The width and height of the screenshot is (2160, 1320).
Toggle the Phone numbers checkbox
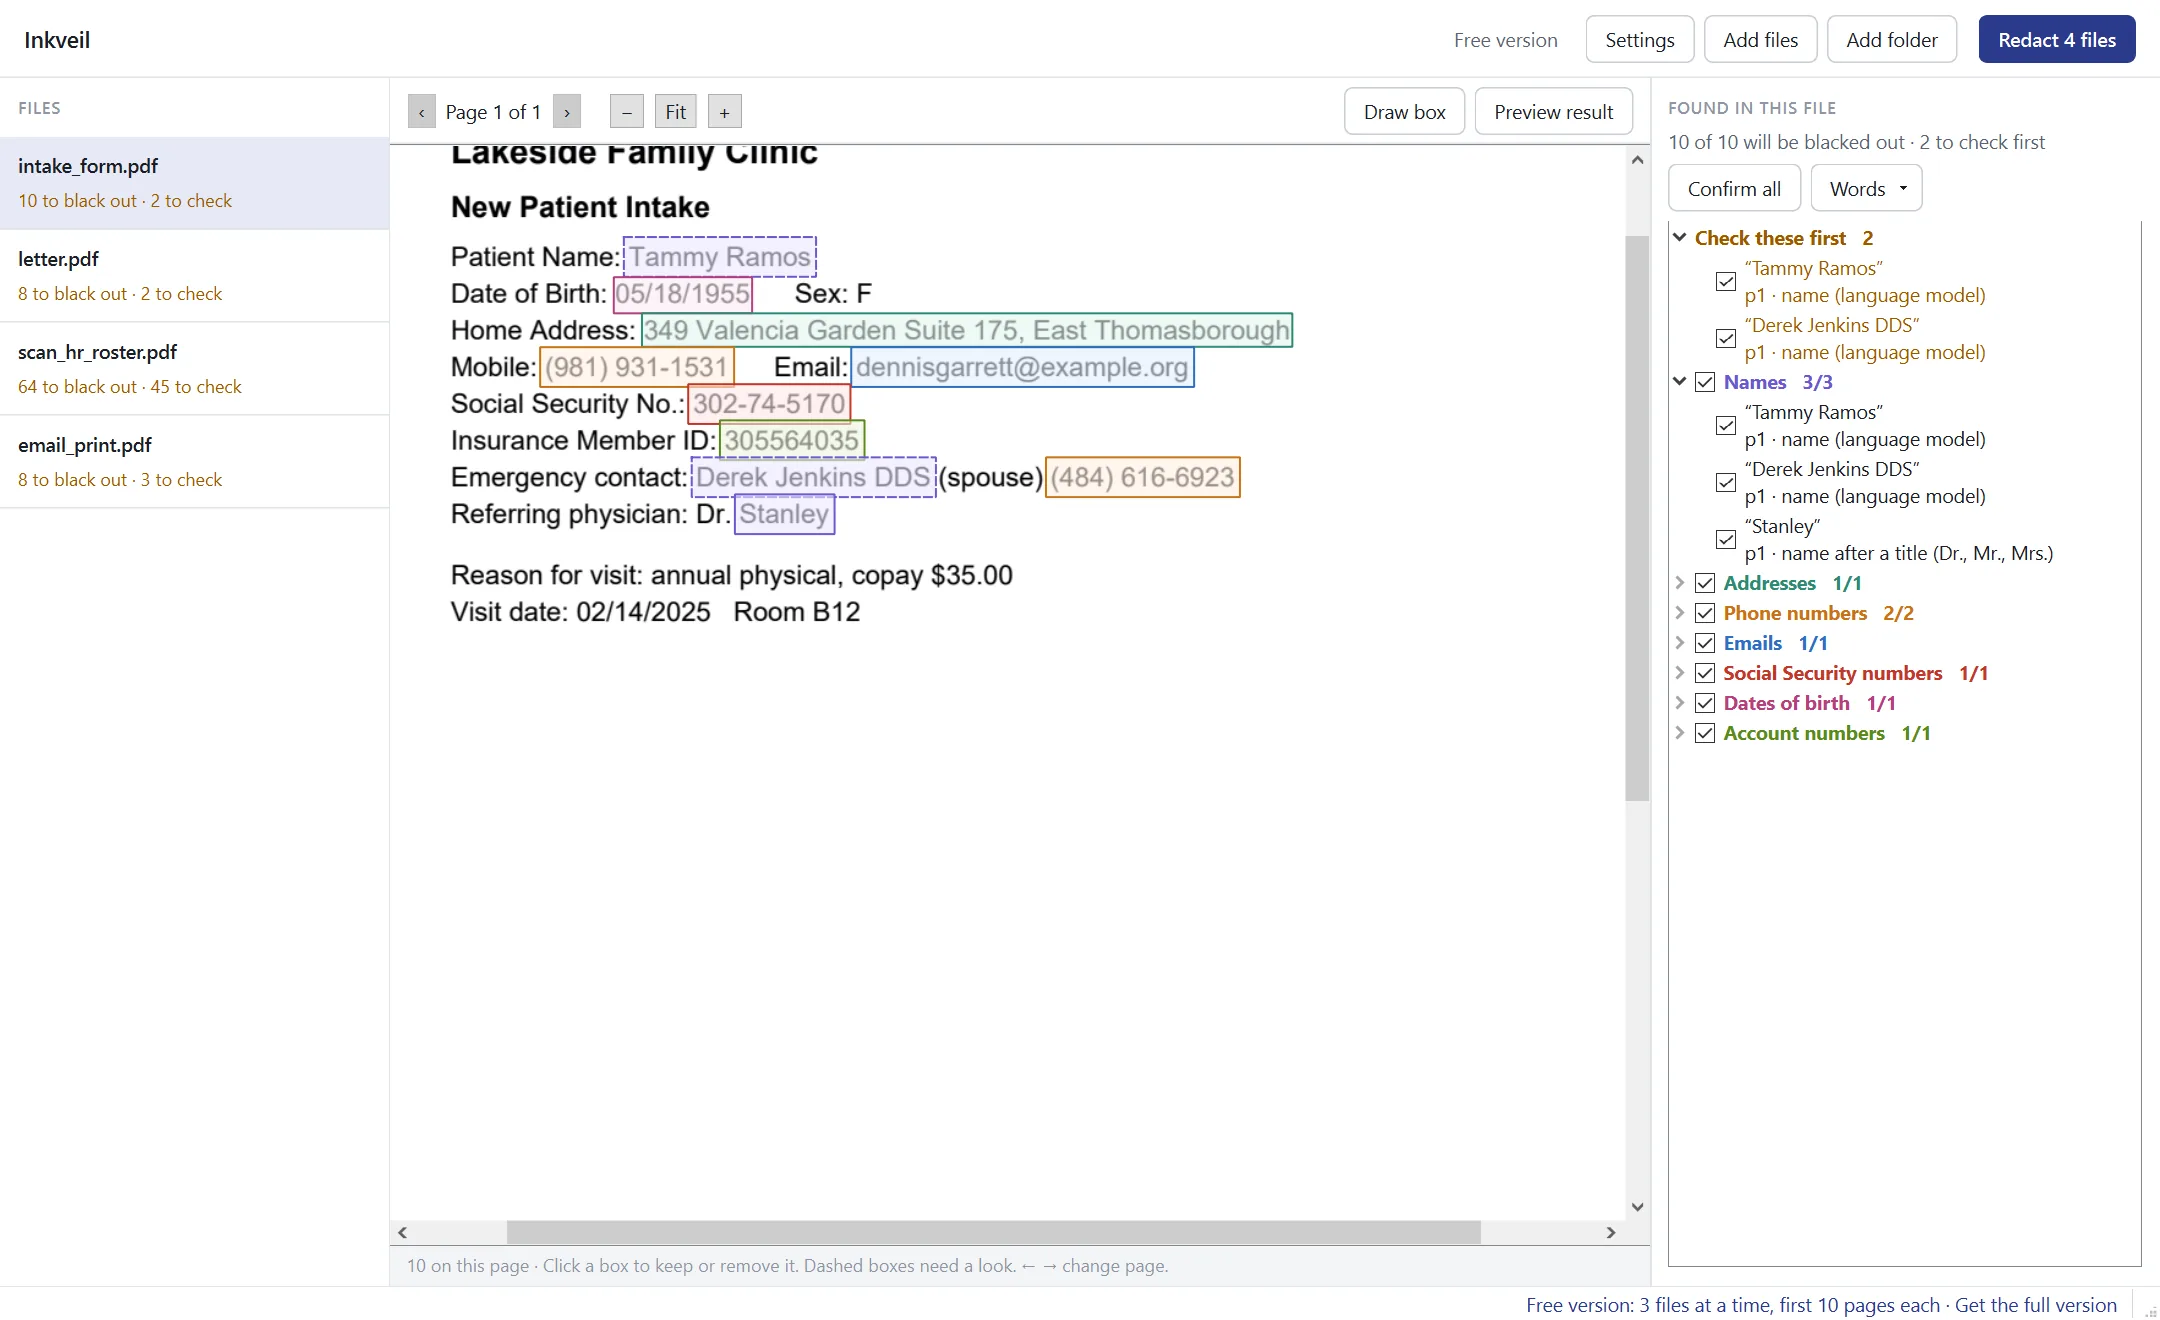[x=1706, y=613]
